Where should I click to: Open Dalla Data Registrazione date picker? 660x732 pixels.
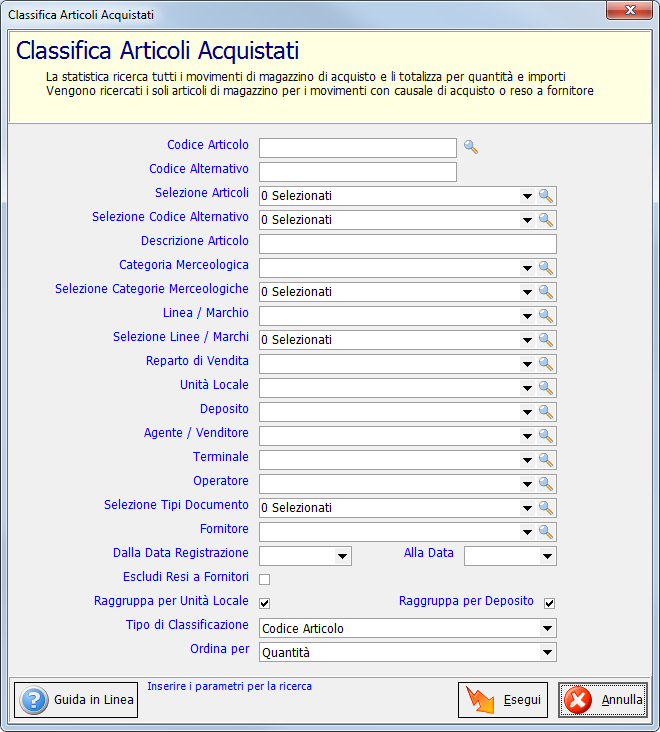342,556
